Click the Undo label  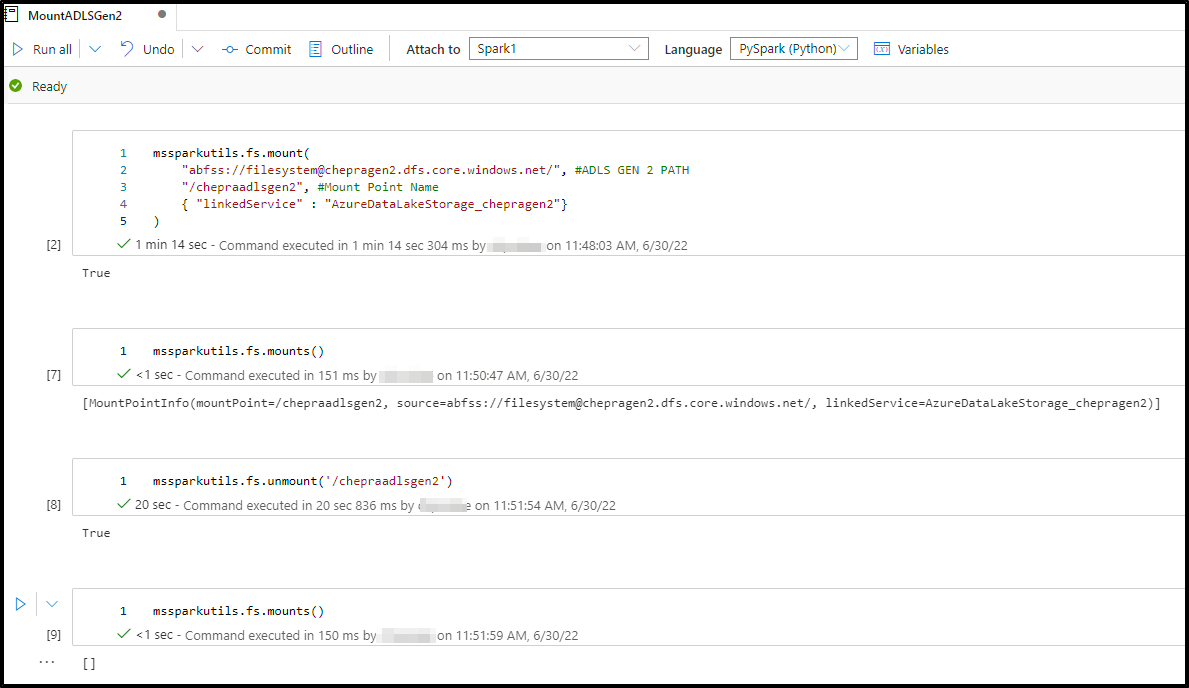tap(158, 49)
